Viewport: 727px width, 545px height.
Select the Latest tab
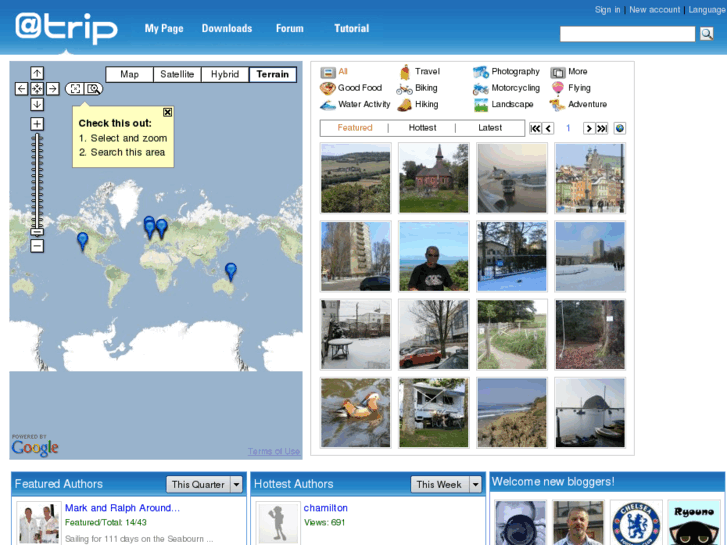pyautogui.click(x=490, y=128)
